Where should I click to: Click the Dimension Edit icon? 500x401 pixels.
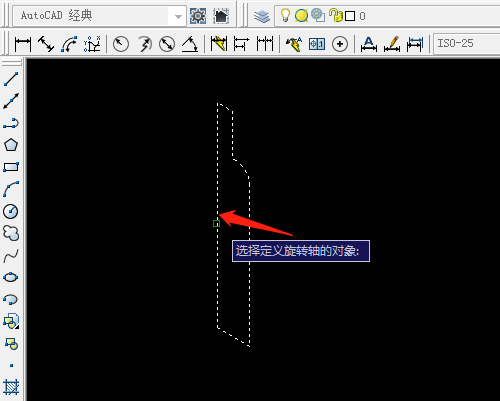coord(369,44)
